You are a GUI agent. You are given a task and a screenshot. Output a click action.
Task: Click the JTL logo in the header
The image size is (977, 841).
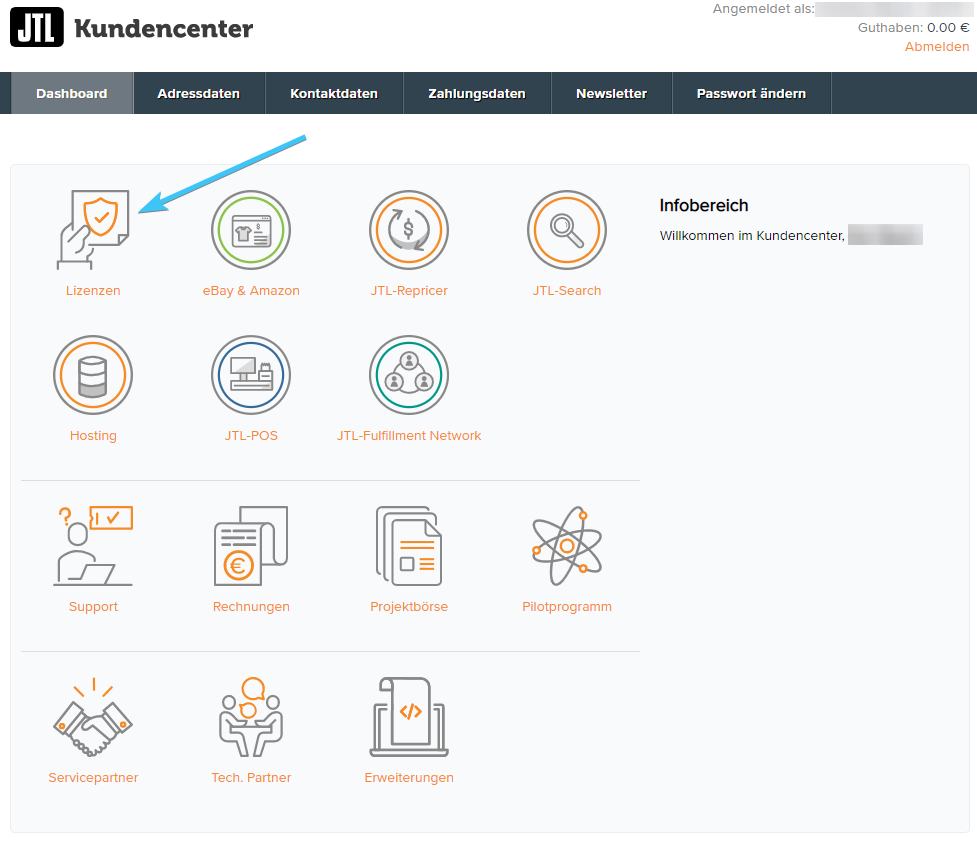pyautogui.click(x=37, y=27)
